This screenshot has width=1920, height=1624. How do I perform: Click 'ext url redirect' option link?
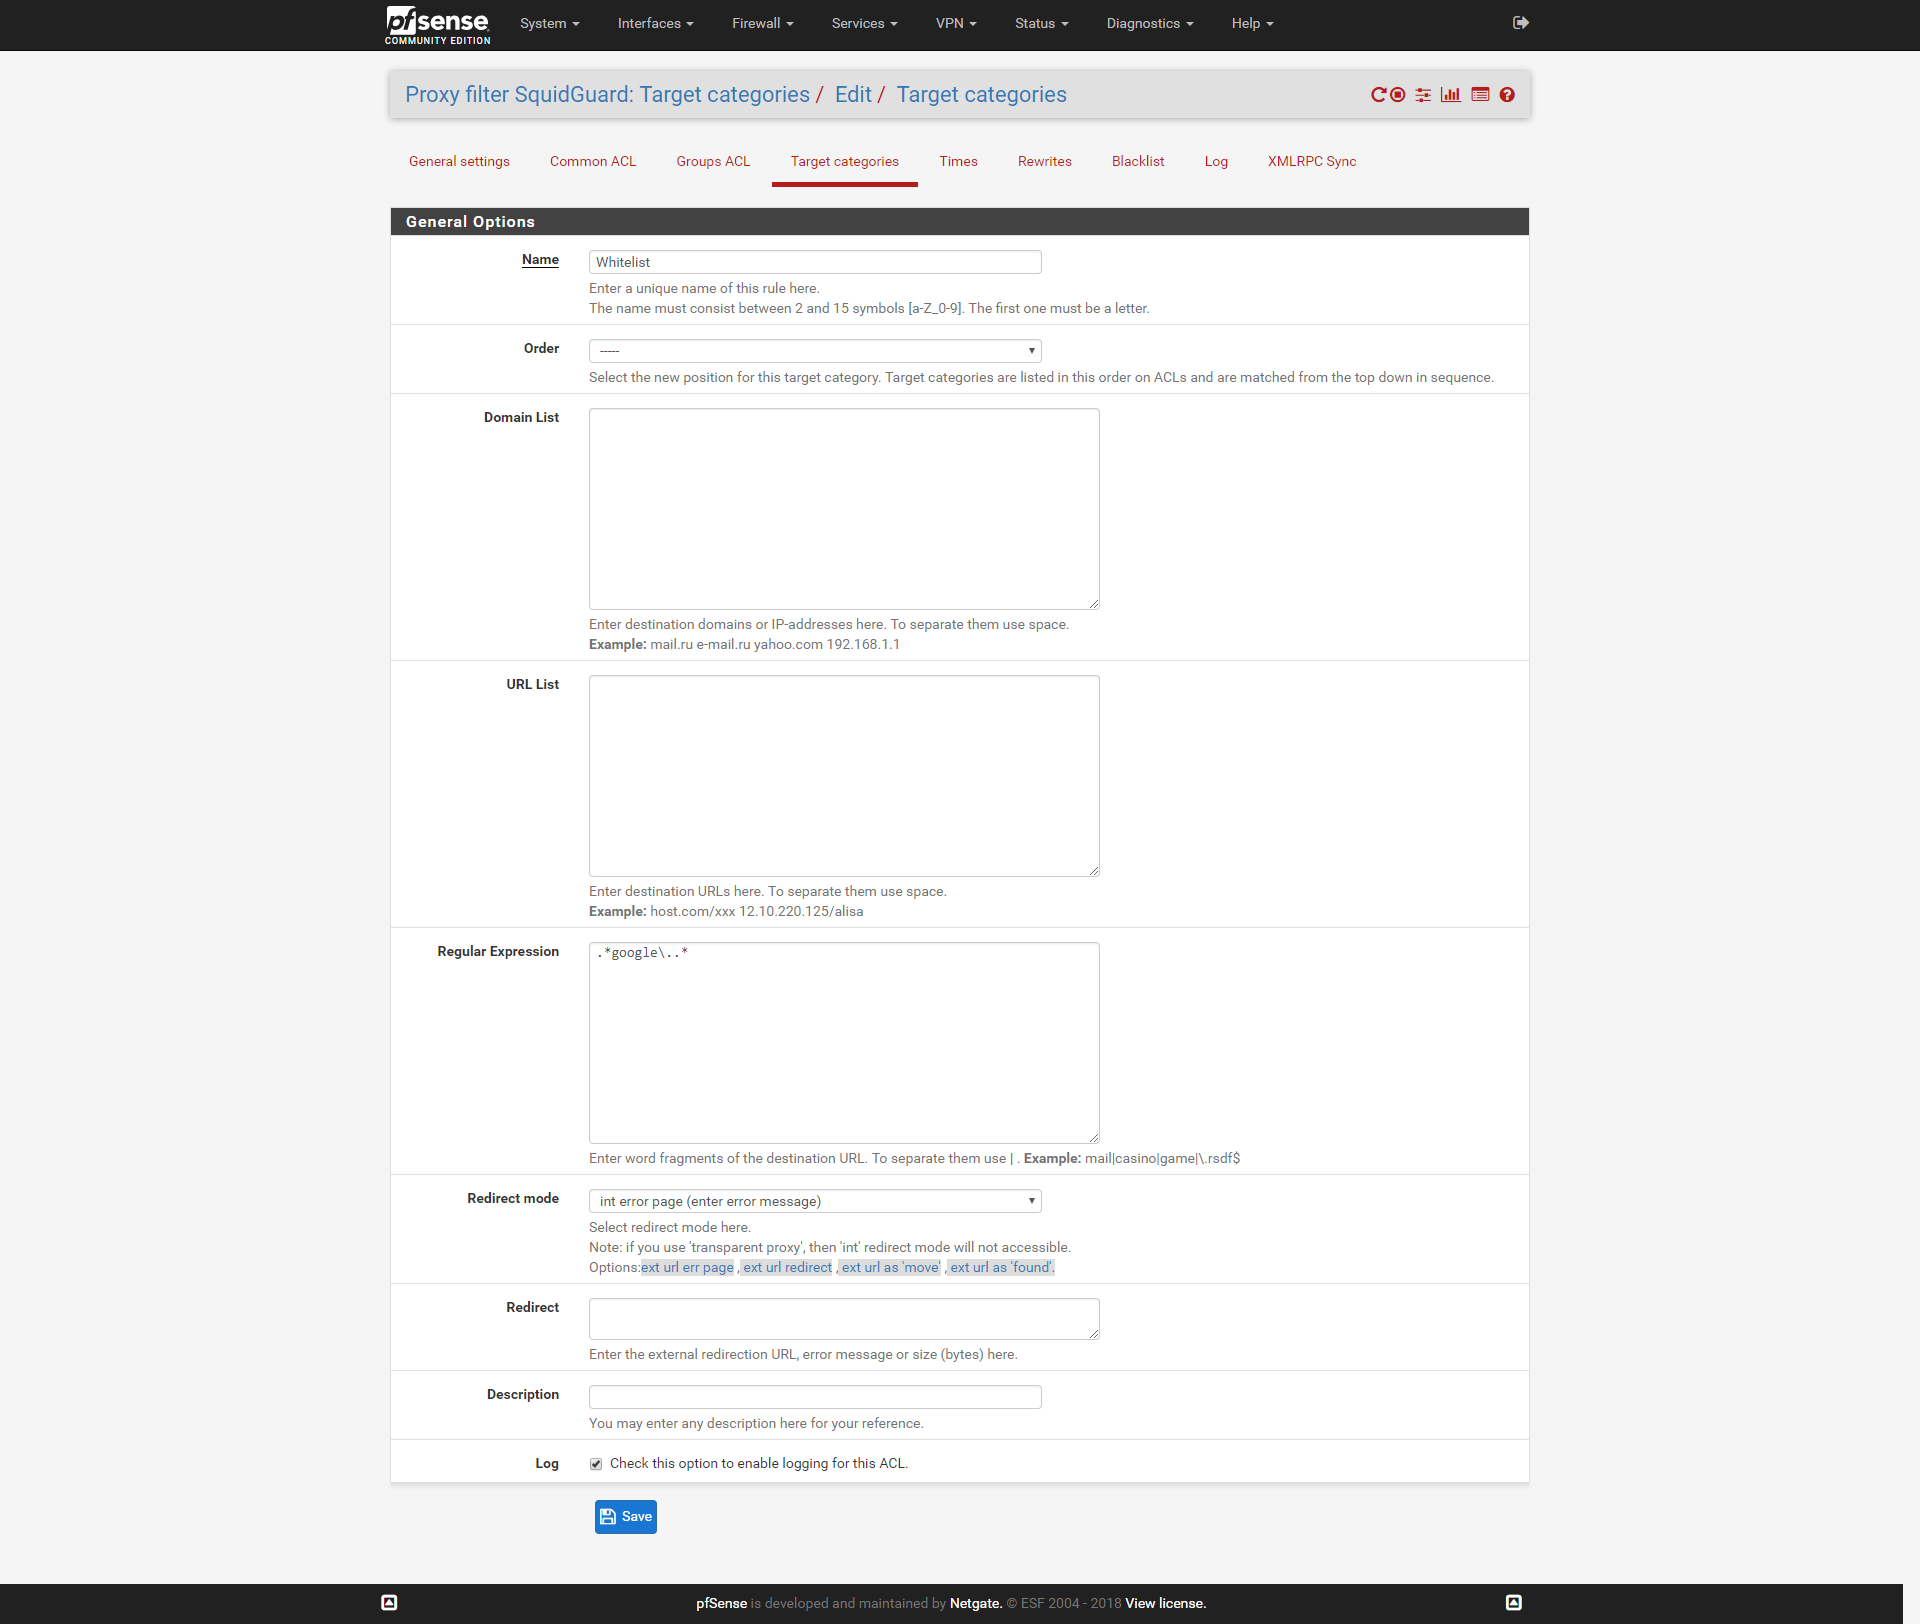tap(787, 1268)
